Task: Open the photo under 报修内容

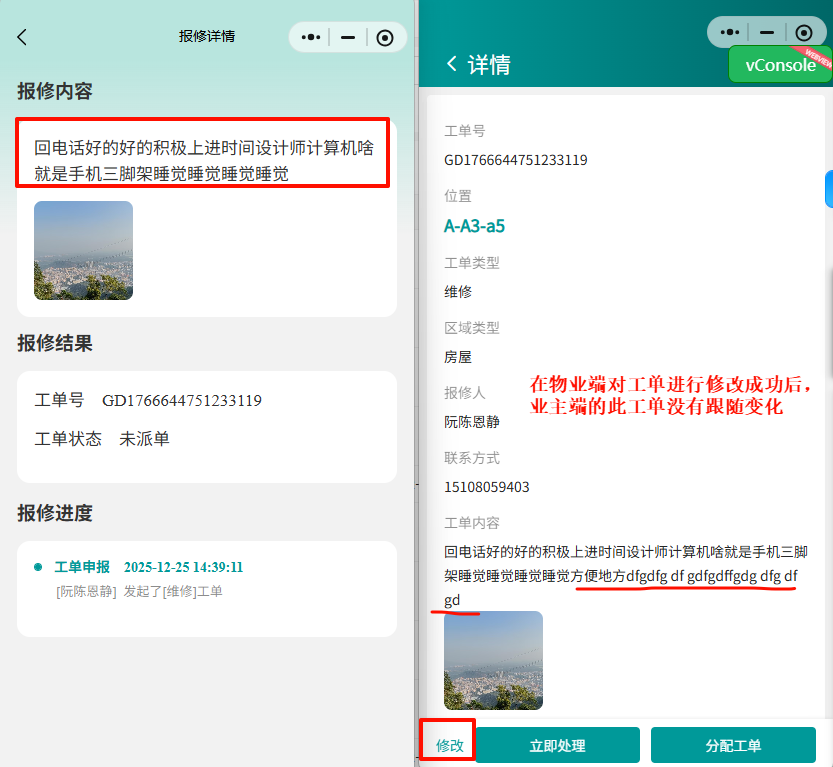Action: point(83,250)
